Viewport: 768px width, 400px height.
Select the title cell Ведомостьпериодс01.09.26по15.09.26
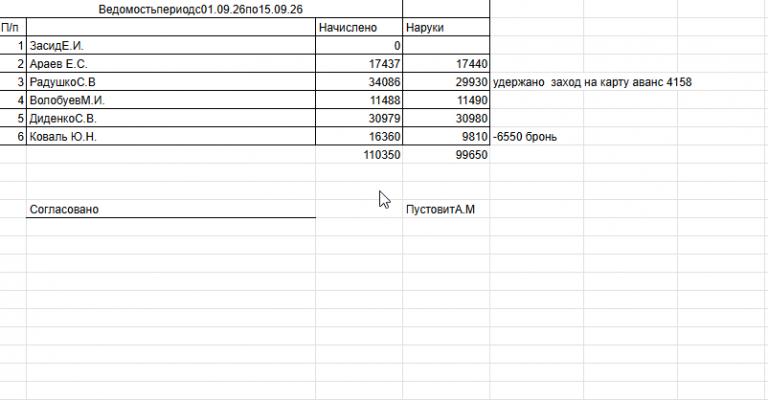click(x=201, y=9)
